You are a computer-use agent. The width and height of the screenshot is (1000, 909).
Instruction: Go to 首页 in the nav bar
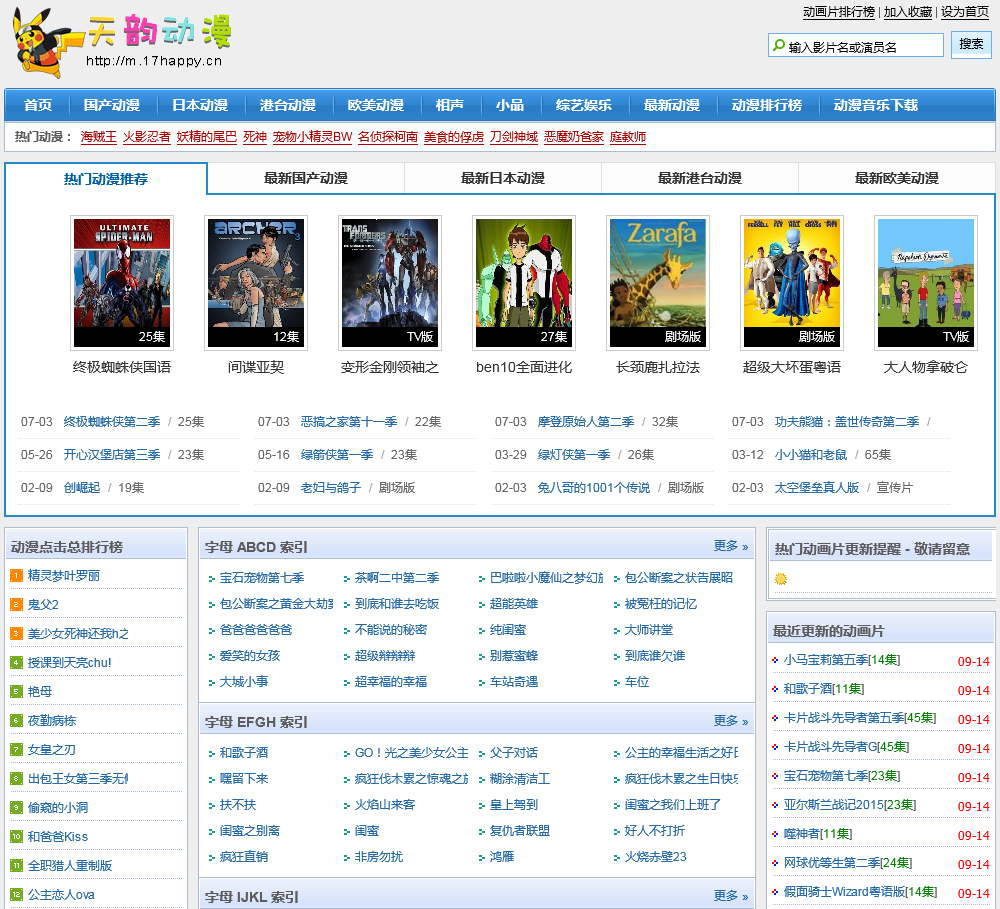point(38,105)
